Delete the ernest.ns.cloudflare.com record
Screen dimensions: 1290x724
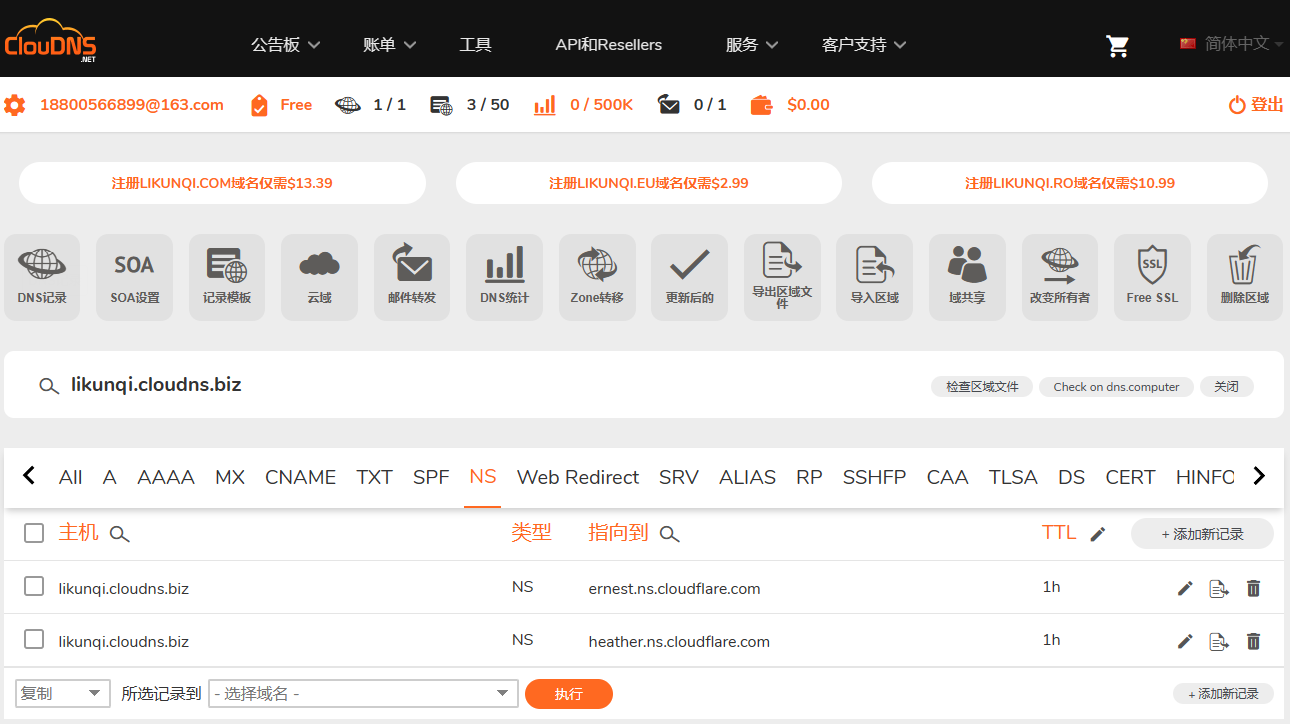point(1253,588)
